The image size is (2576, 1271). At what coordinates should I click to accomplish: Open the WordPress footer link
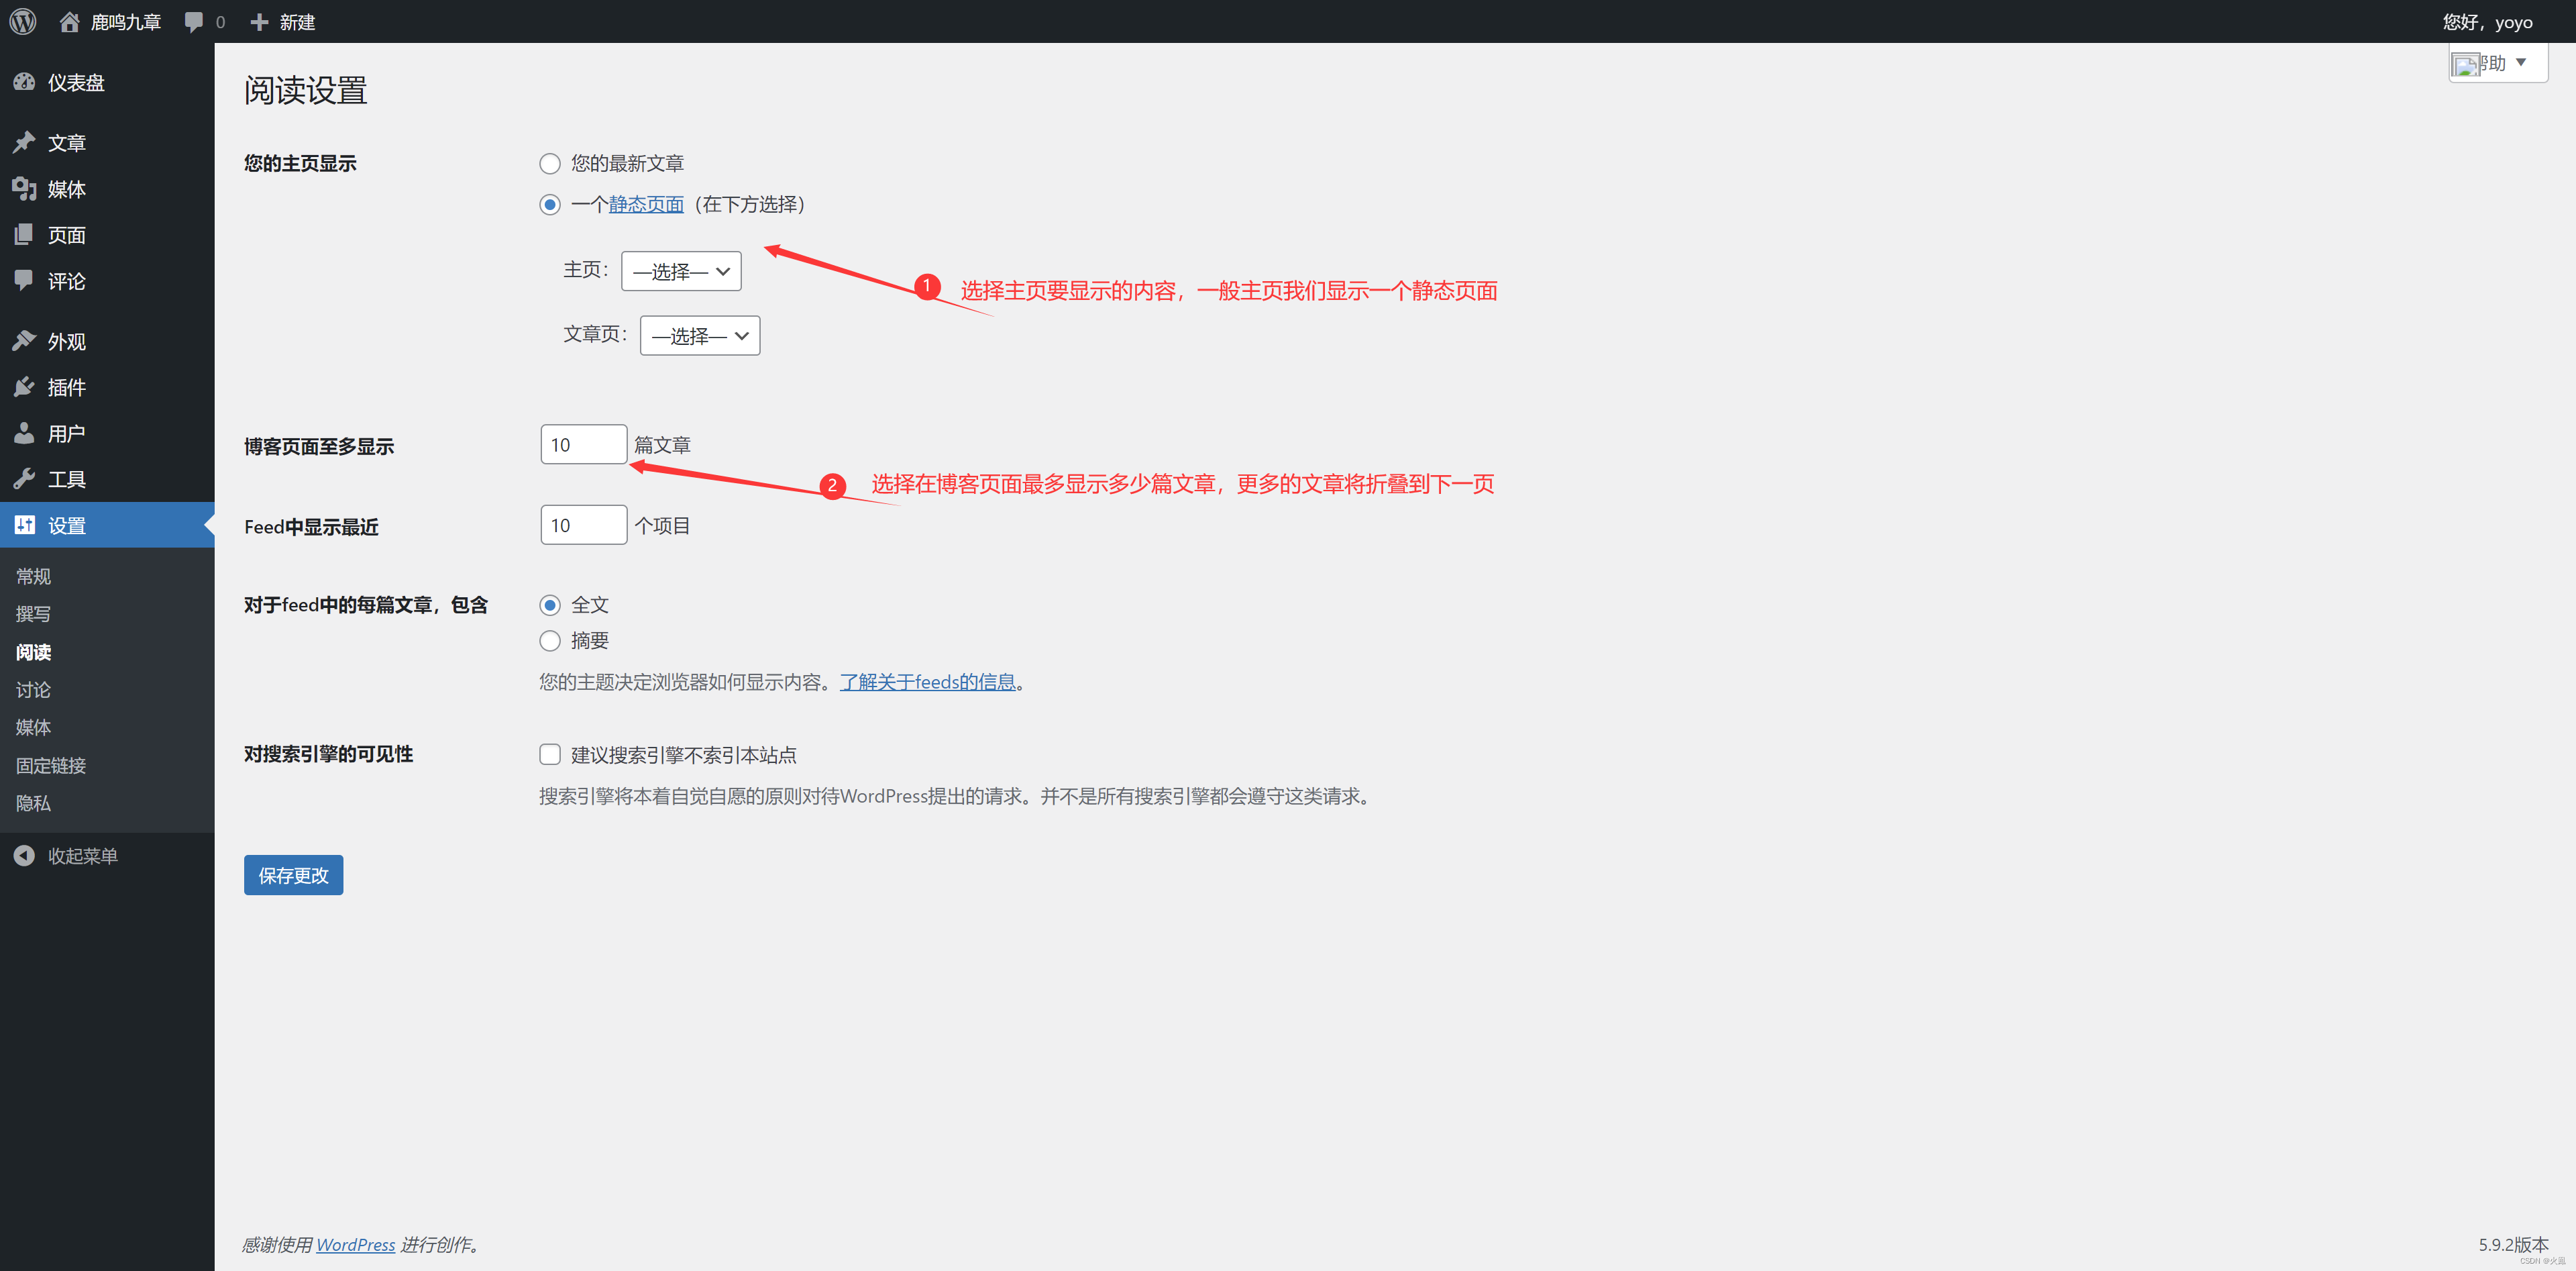(x=355, y=1245)
